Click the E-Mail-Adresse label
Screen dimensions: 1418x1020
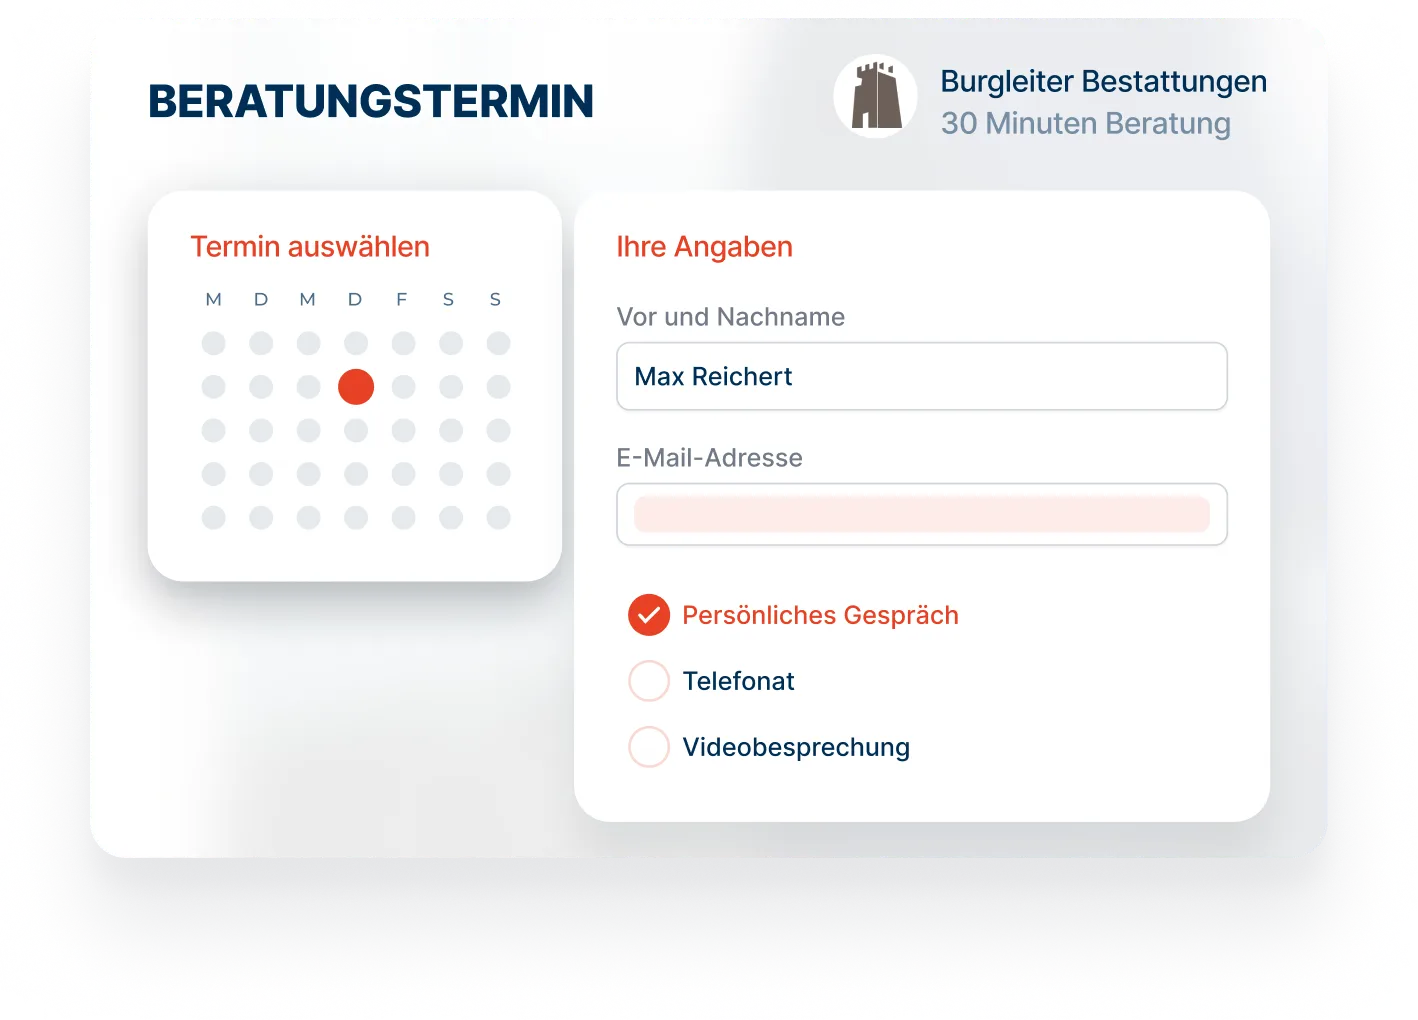(710, 458)
